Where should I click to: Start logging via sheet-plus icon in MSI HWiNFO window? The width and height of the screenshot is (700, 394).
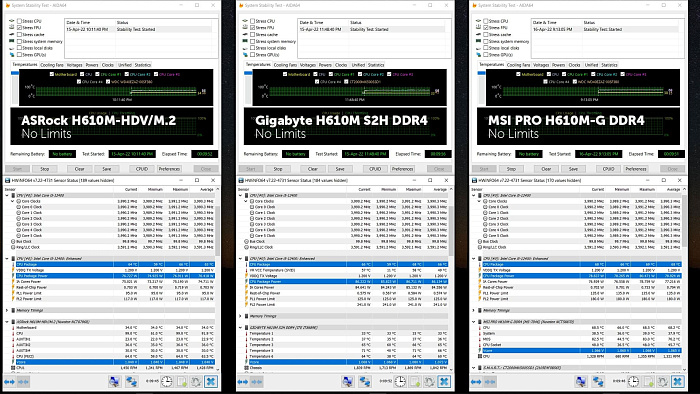point(649,382)
